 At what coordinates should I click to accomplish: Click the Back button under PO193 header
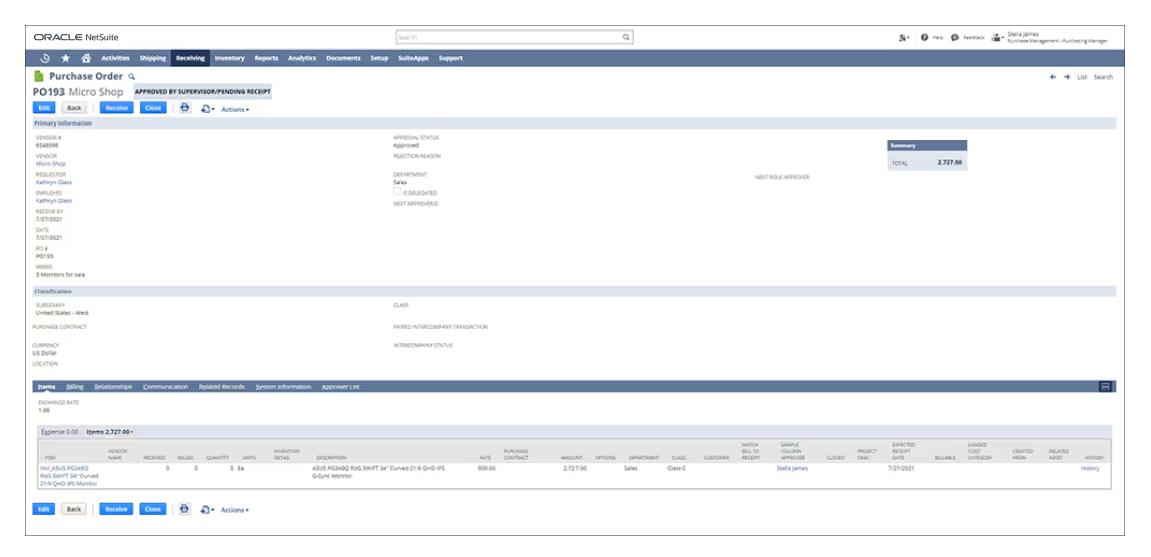tap(74, 108)
